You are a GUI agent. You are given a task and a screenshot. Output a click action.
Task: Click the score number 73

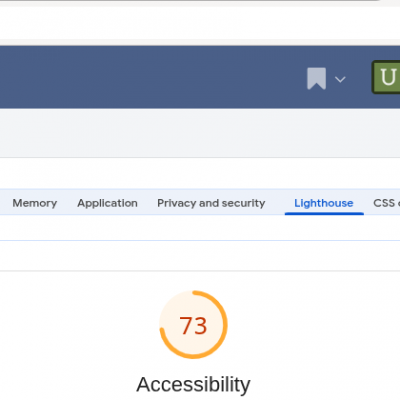tap(193, 325)
